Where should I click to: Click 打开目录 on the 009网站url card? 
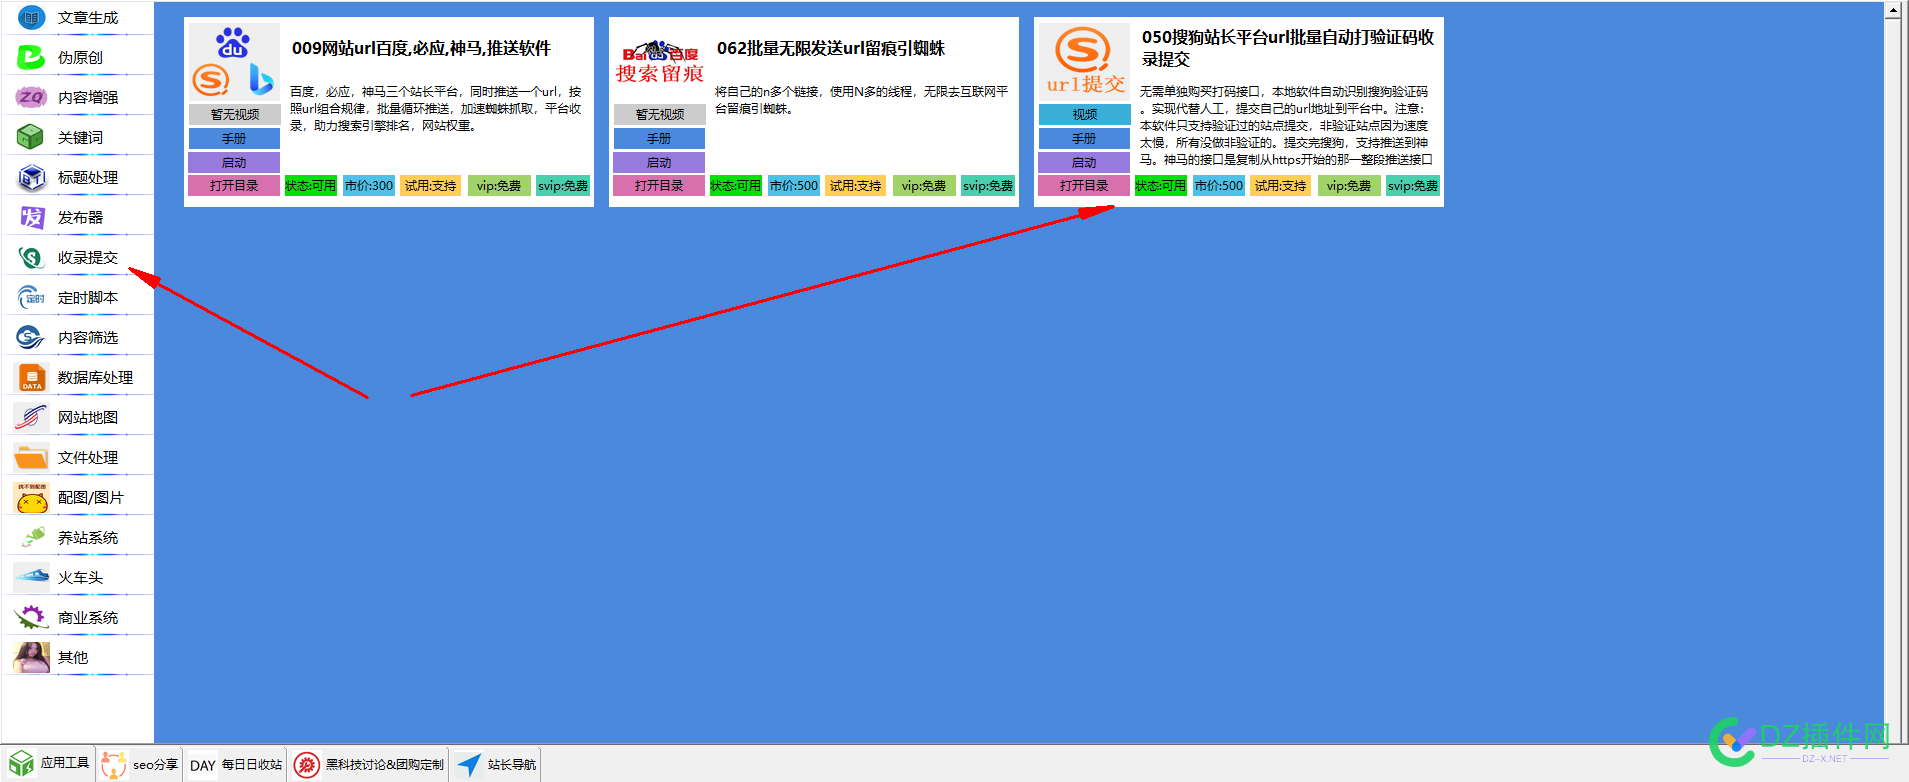(234, 185)
